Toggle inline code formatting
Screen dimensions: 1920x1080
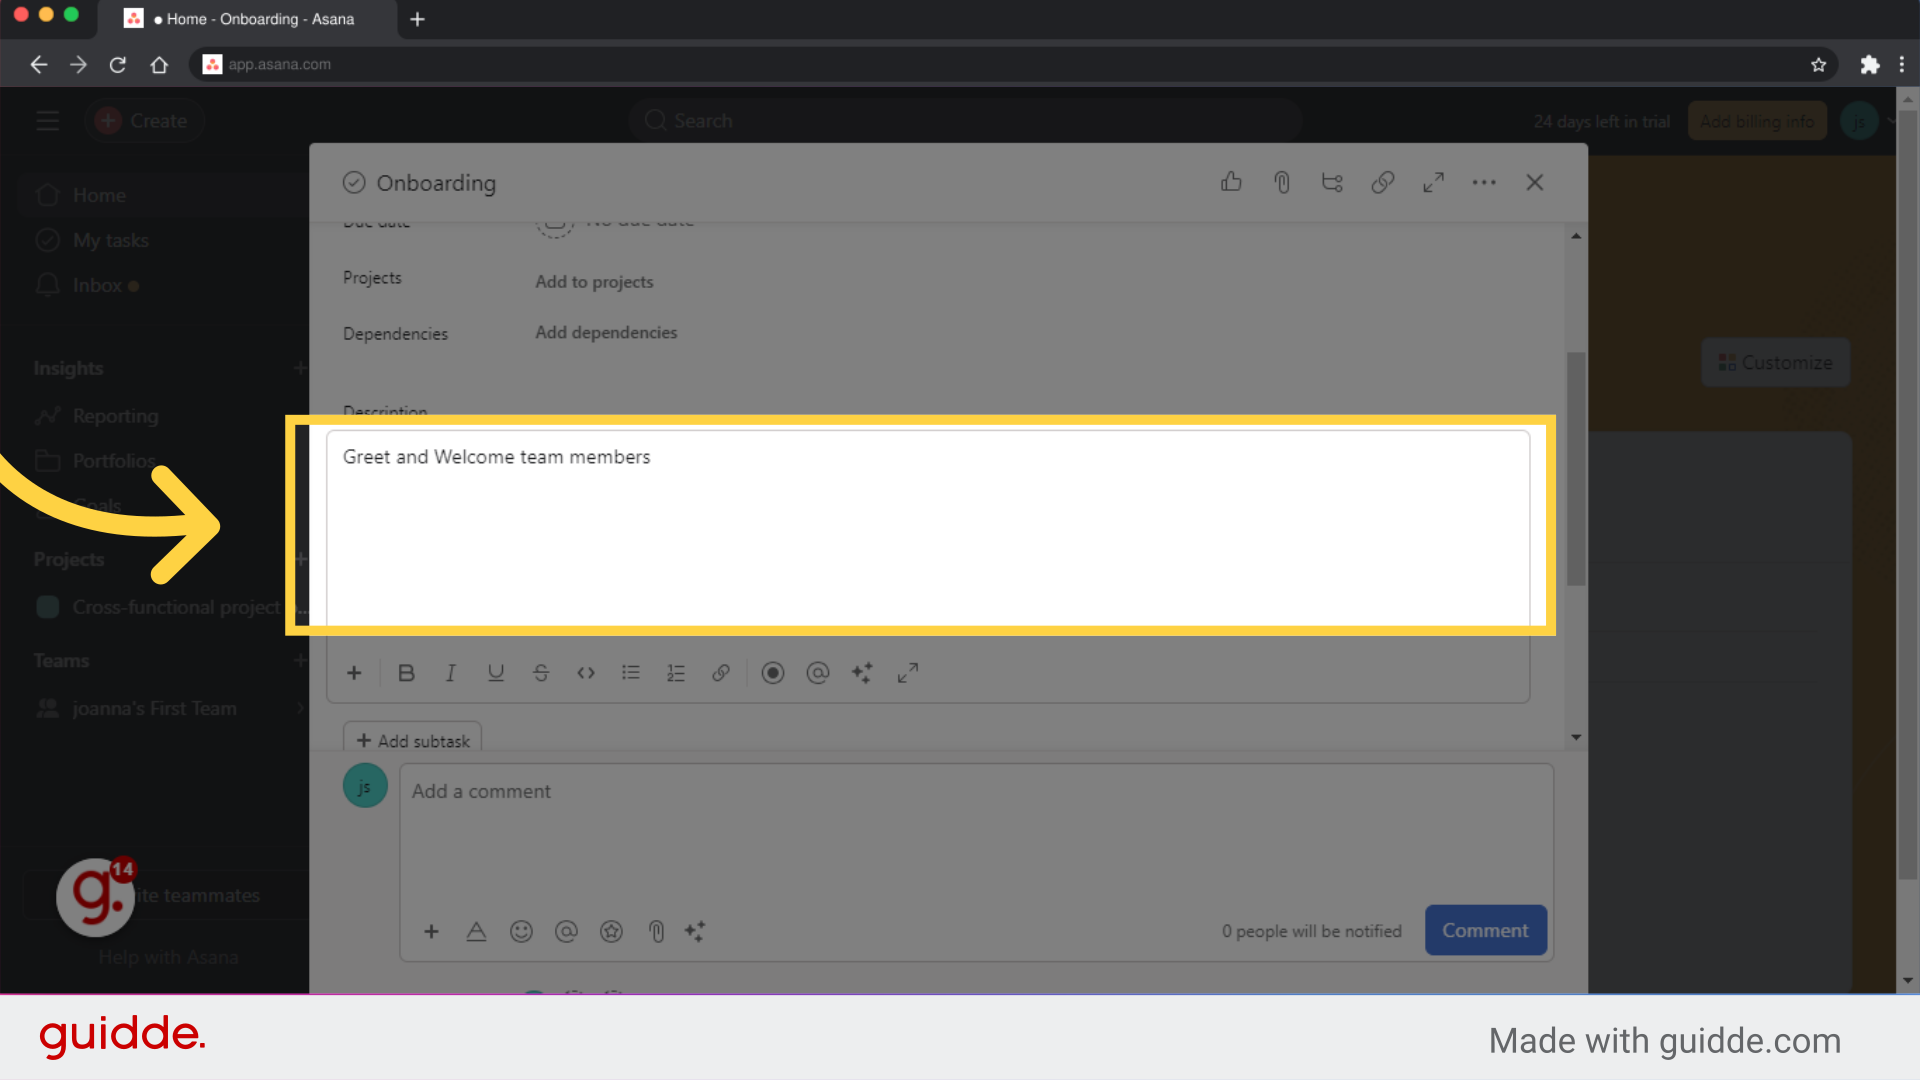click(586, 673)
